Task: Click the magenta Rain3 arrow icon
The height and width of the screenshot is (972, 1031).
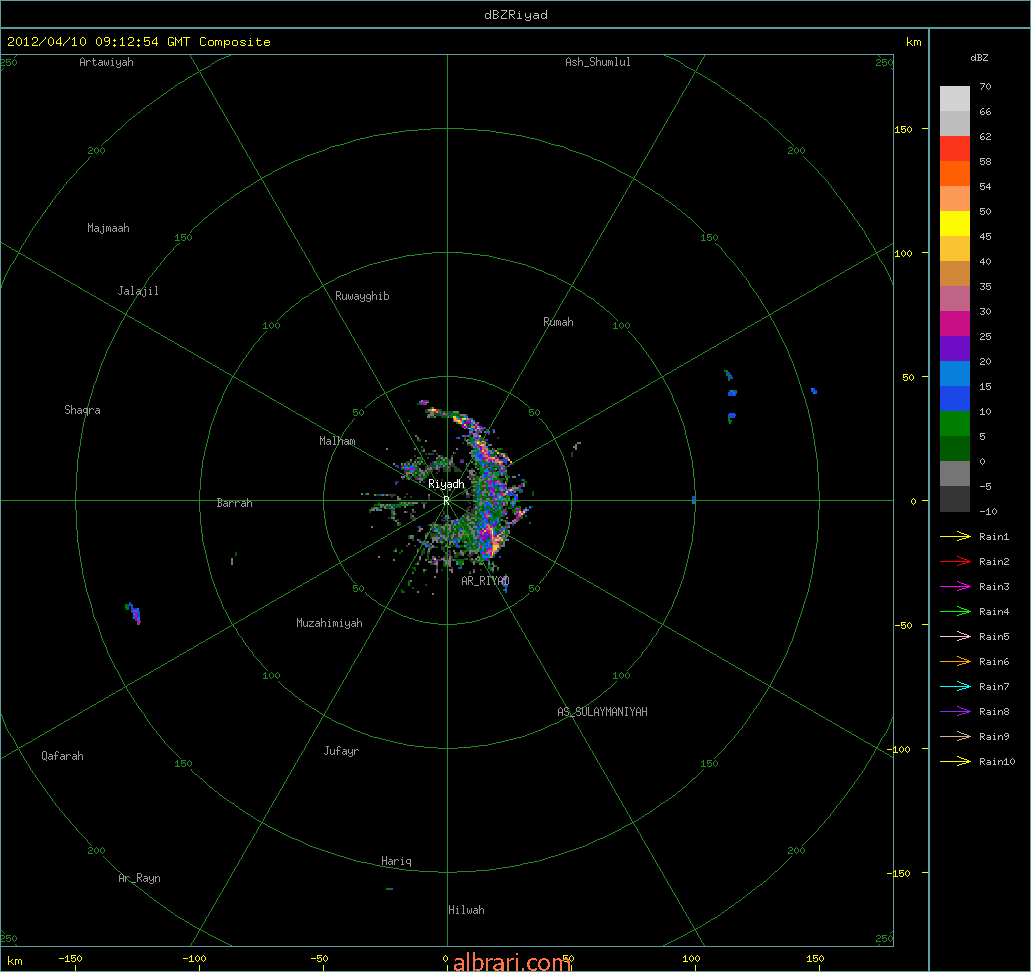Action: click(955, 587)
